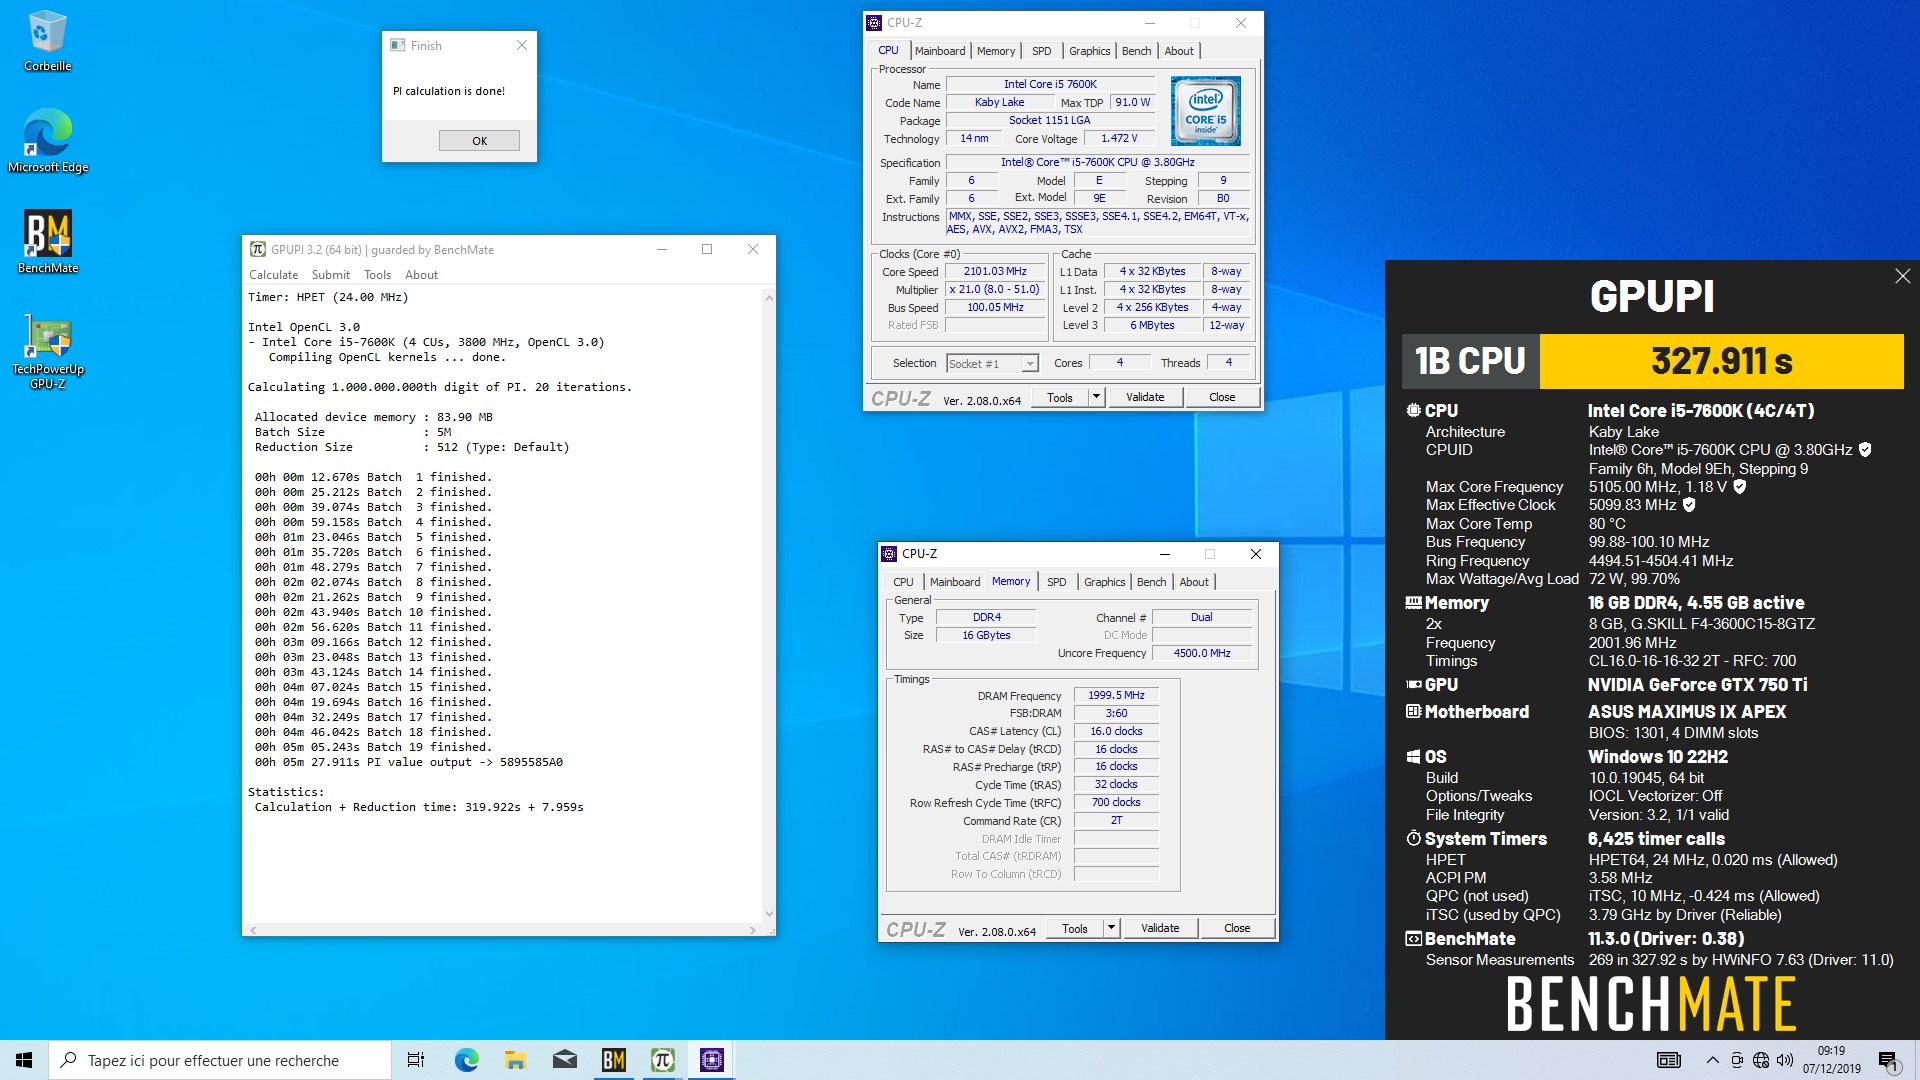Click the Intel Core i5 logo in CPU-Z
Screen dimensions: 1920x1080
(x=1205, y=111)
